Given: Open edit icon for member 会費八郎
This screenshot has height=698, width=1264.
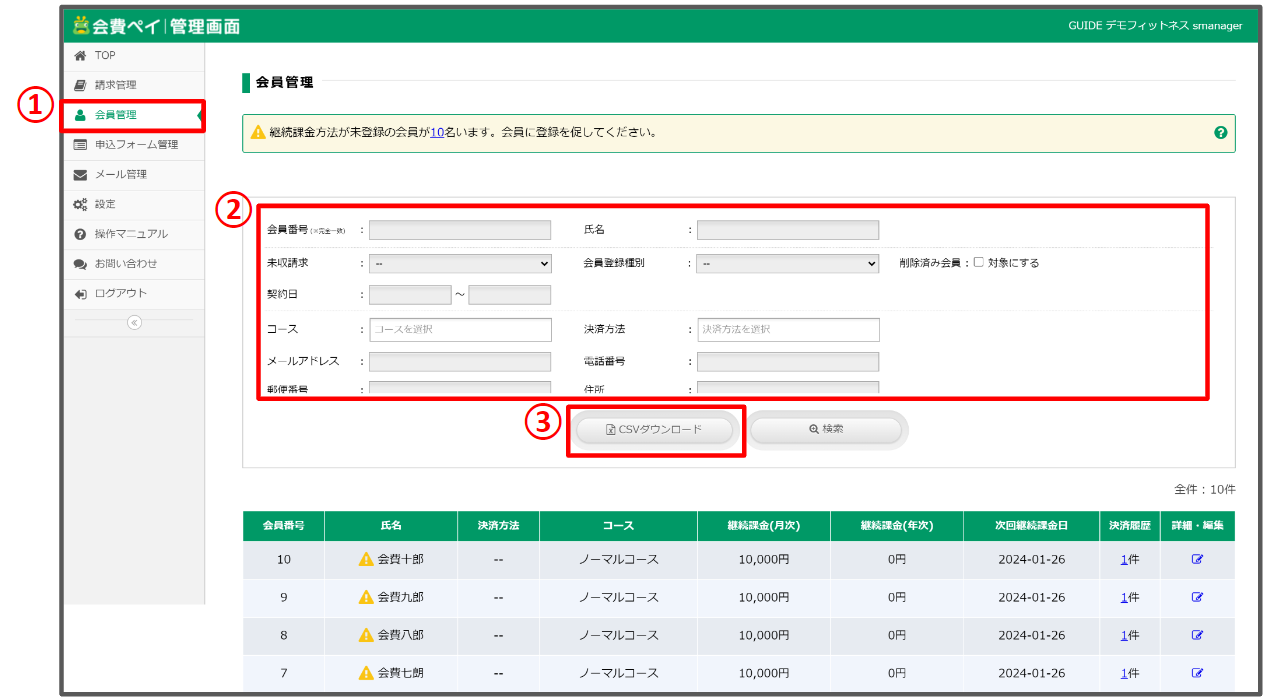Looking at the screenshot, I should [x=1197, y=635].
